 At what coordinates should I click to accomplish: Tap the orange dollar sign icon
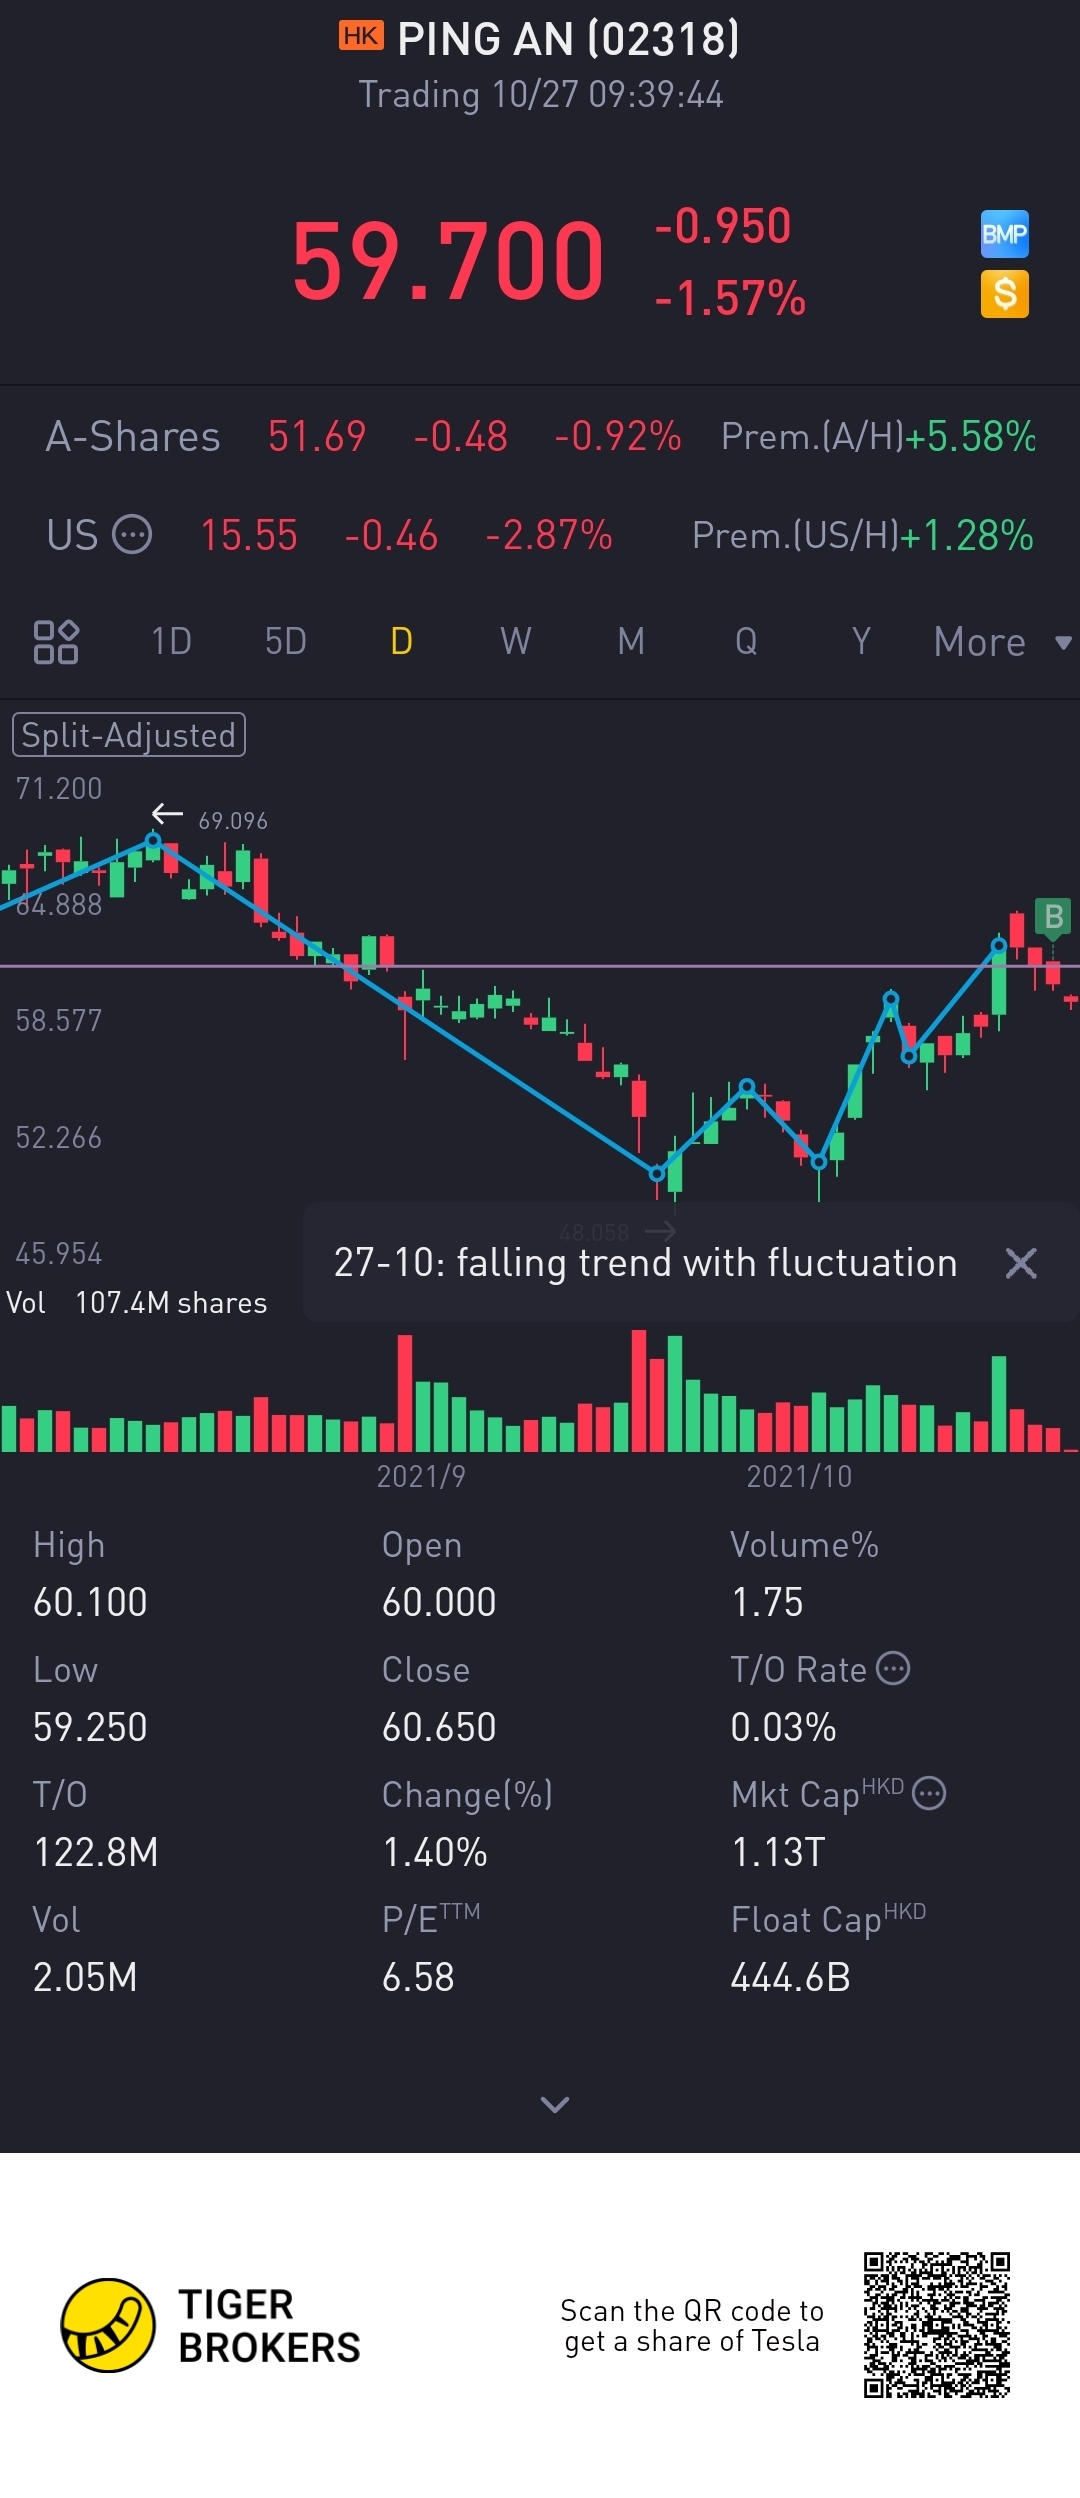coord(1004,294)
